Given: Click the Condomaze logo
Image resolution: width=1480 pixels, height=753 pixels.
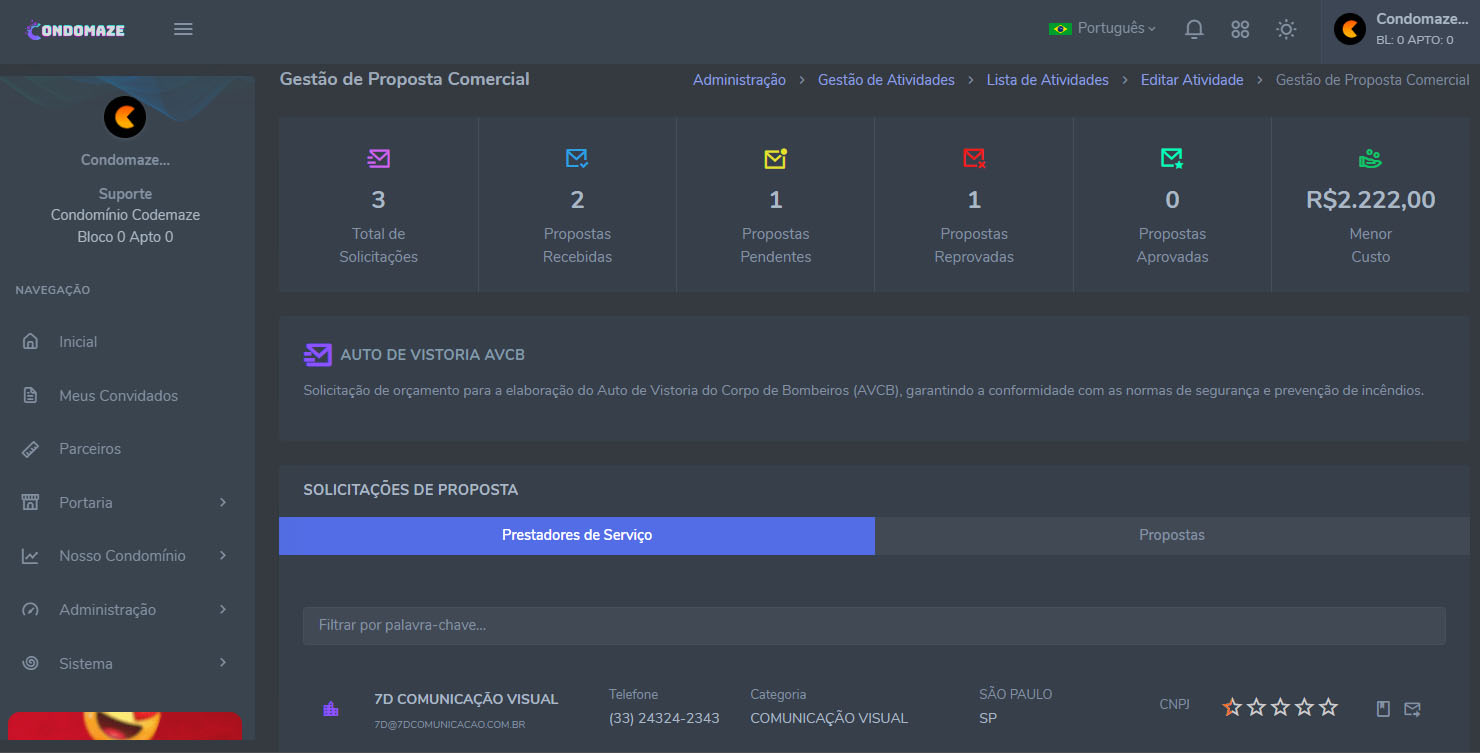Looking at the screenshot, I should pyautogui.click(x=76, y=29).
